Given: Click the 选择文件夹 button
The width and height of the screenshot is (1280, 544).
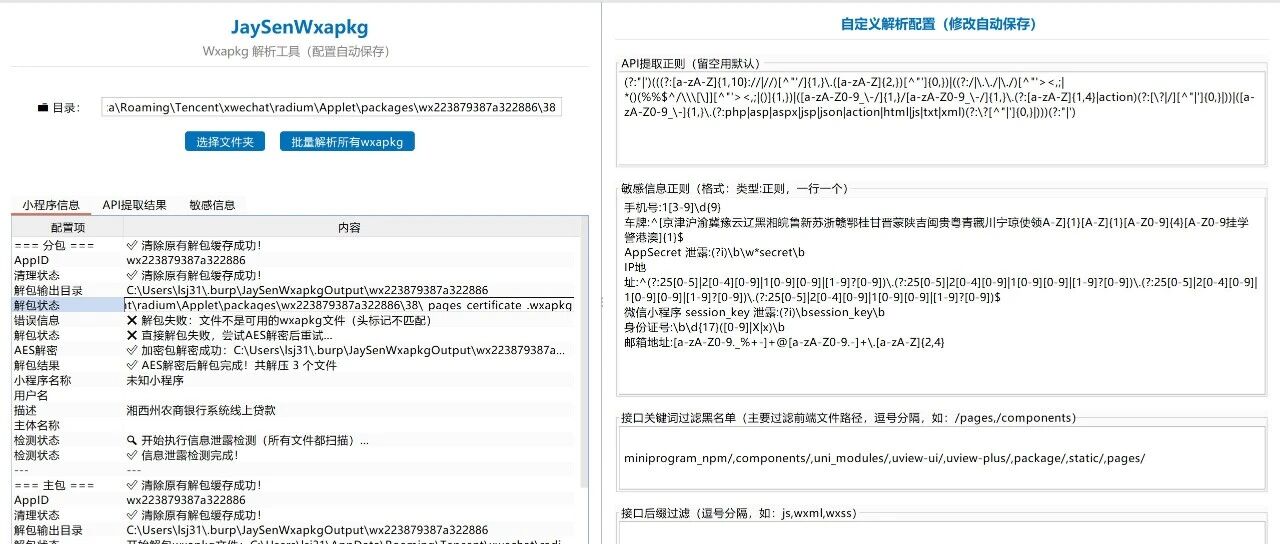Looking at the screenshot, I should 225,142.
